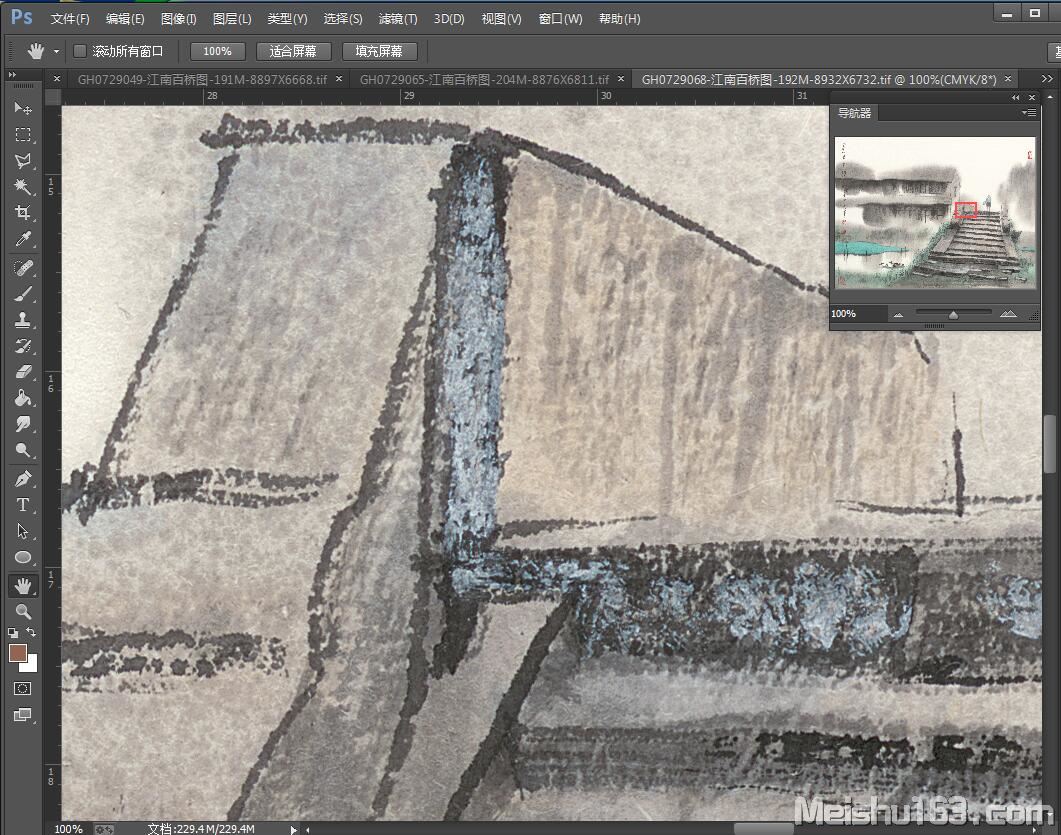This screenshot has height=835, width=1061.
Task: Open the 图层(L) menu
Action: pos(232,19)
